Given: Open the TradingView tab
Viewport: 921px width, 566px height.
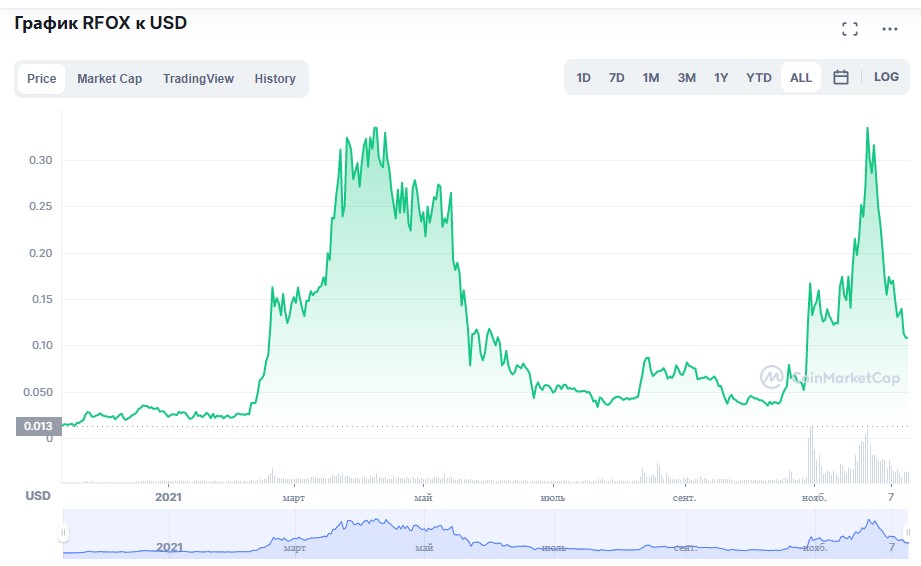Looking at the screenshot, I should 198,79.
